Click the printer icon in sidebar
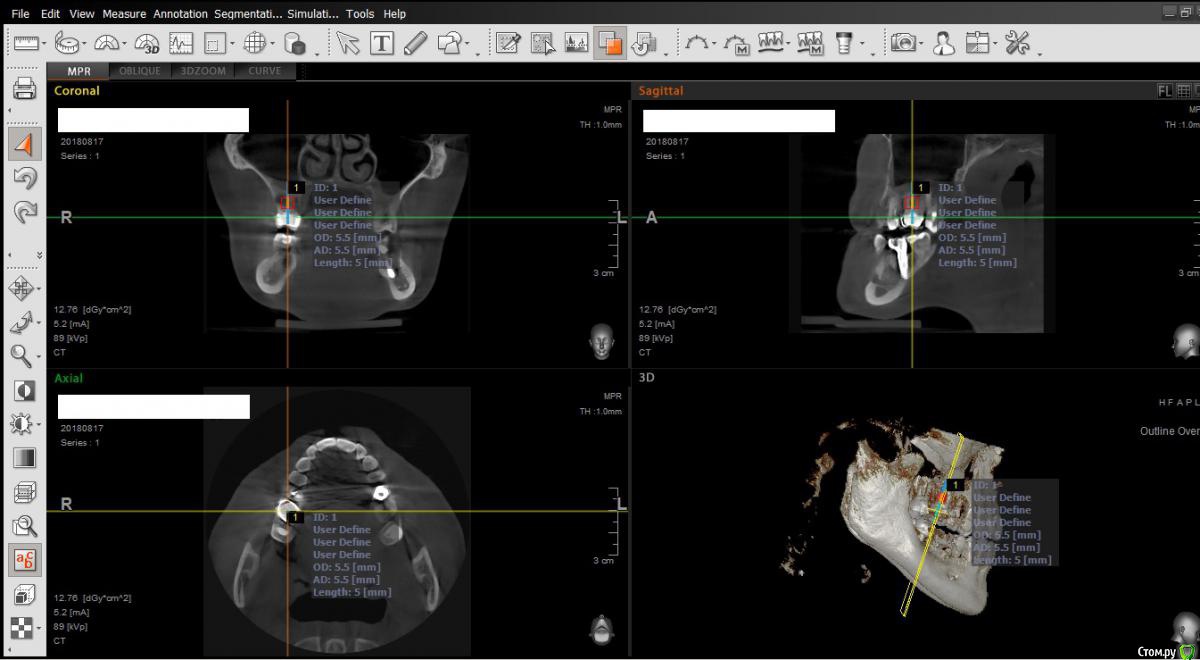Image resolution: width=1200 pixels, height=660 pixels. (24, 89)
